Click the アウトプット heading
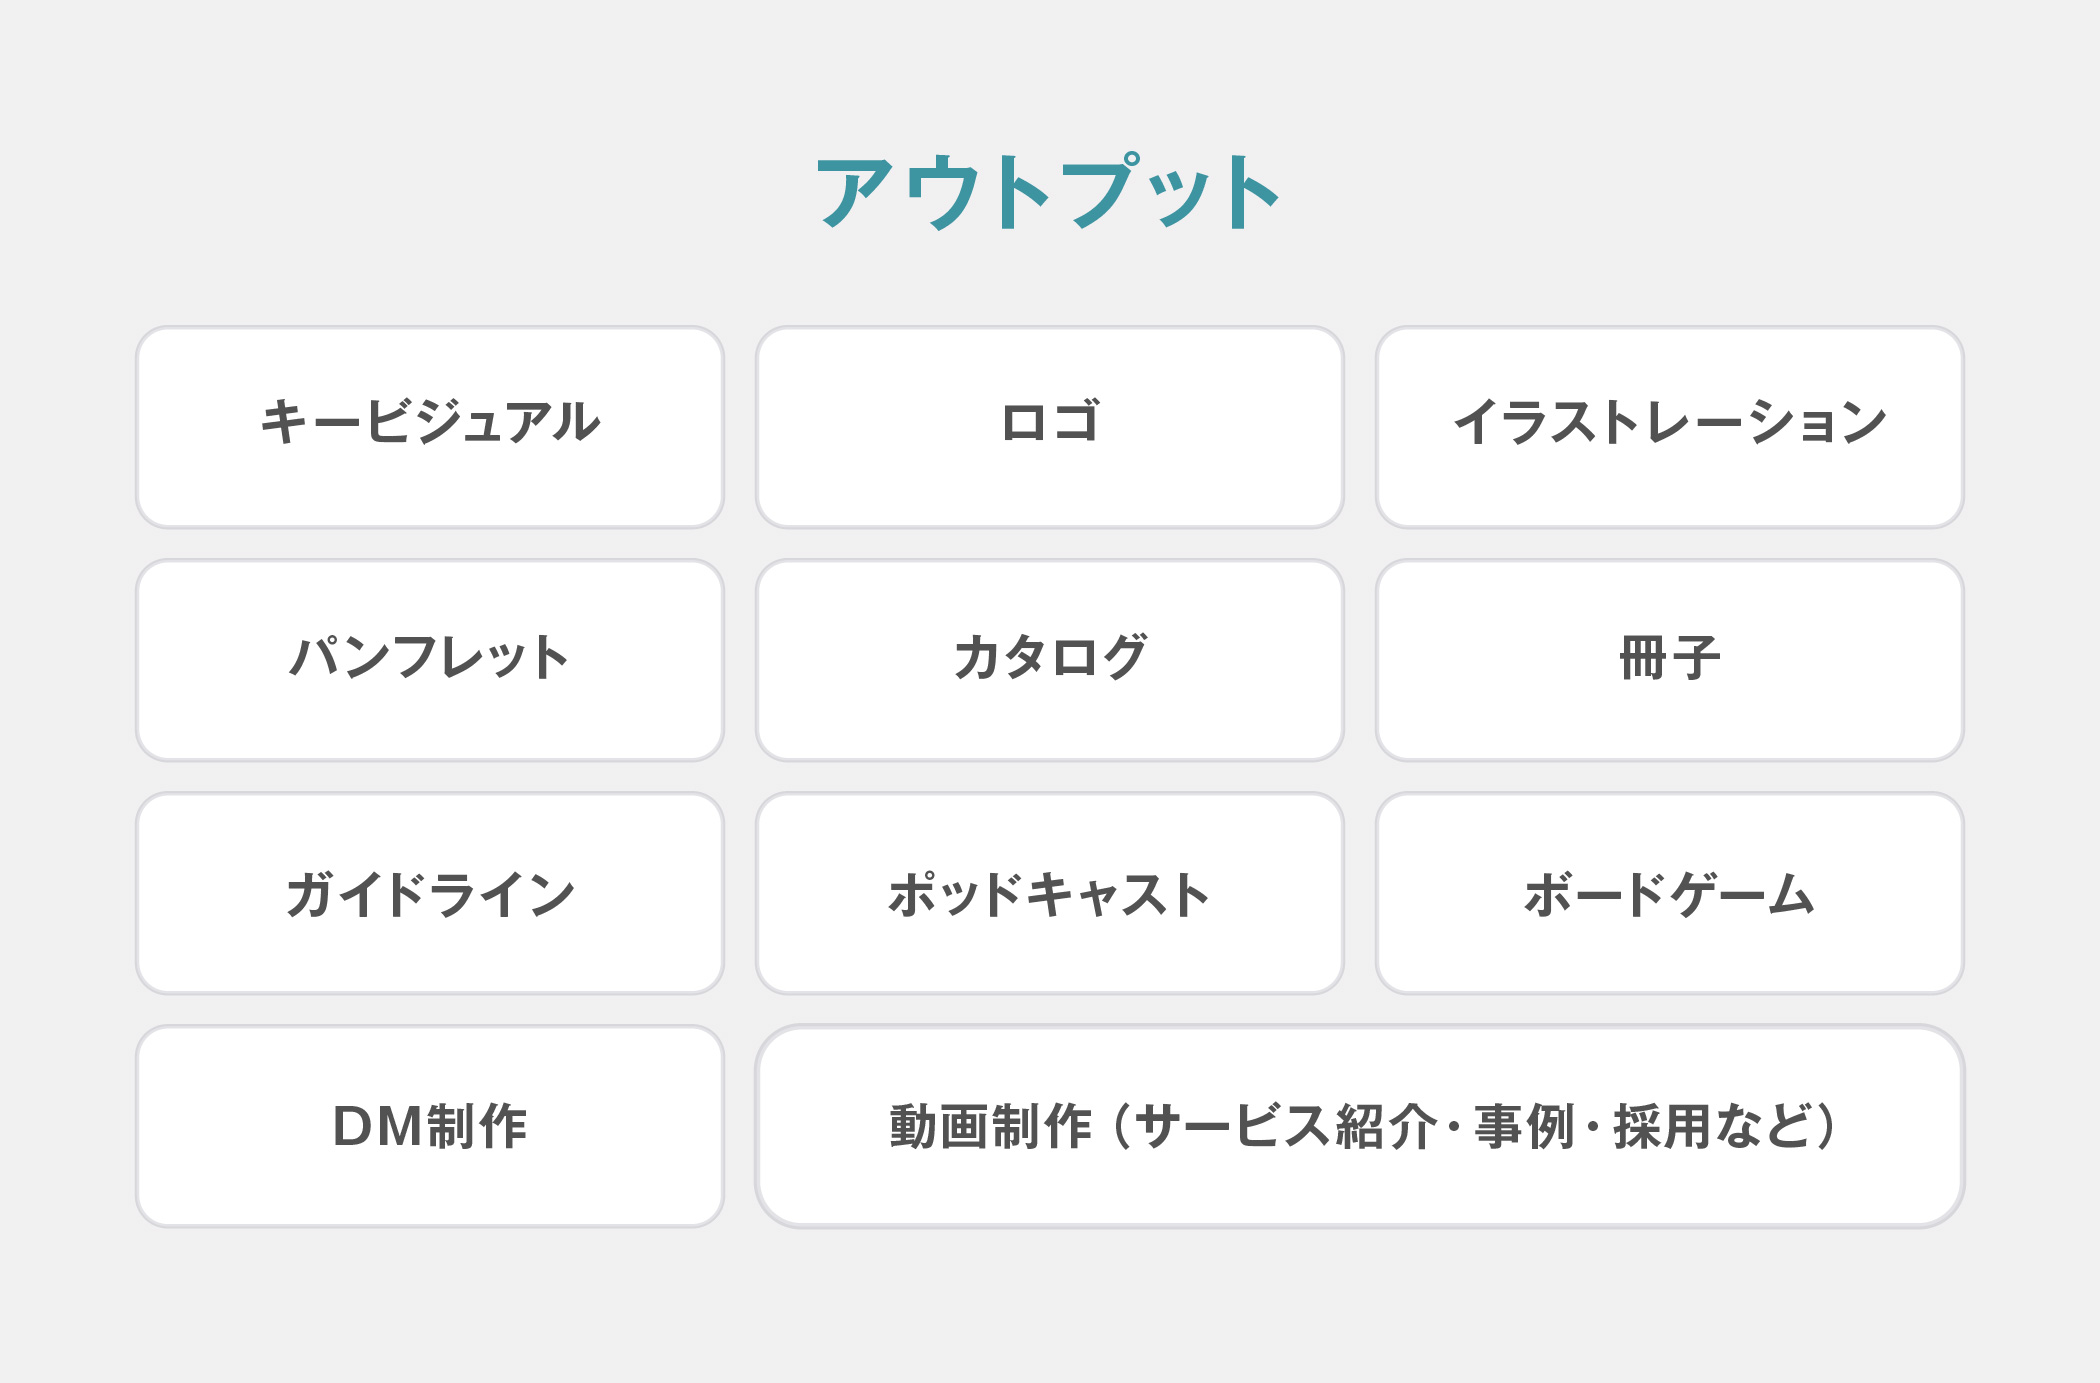Image resolution: width=2100 pixels, height=1383 pixels. click(x=1049, y=192)
